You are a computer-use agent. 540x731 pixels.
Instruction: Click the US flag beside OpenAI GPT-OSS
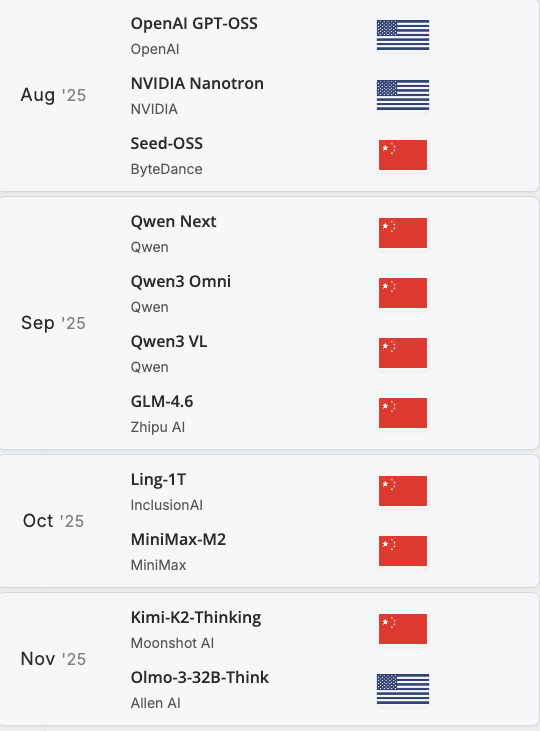(x=403, y=35)
